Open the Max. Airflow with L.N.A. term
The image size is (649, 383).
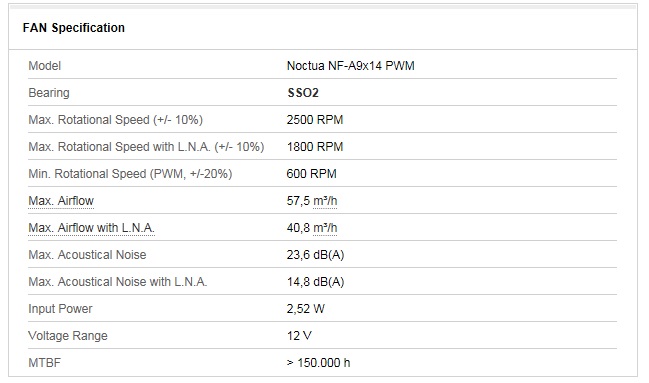tap(91, 228)
